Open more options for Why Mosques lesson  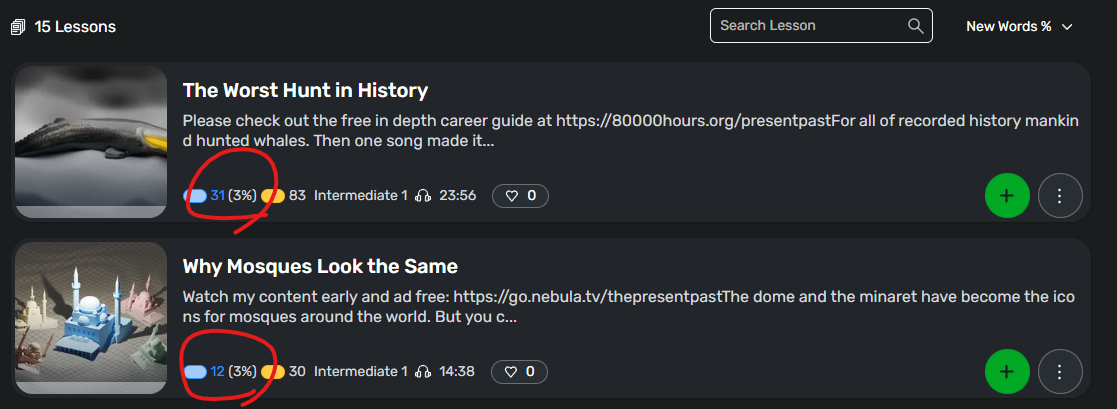tap(1060, 371)
